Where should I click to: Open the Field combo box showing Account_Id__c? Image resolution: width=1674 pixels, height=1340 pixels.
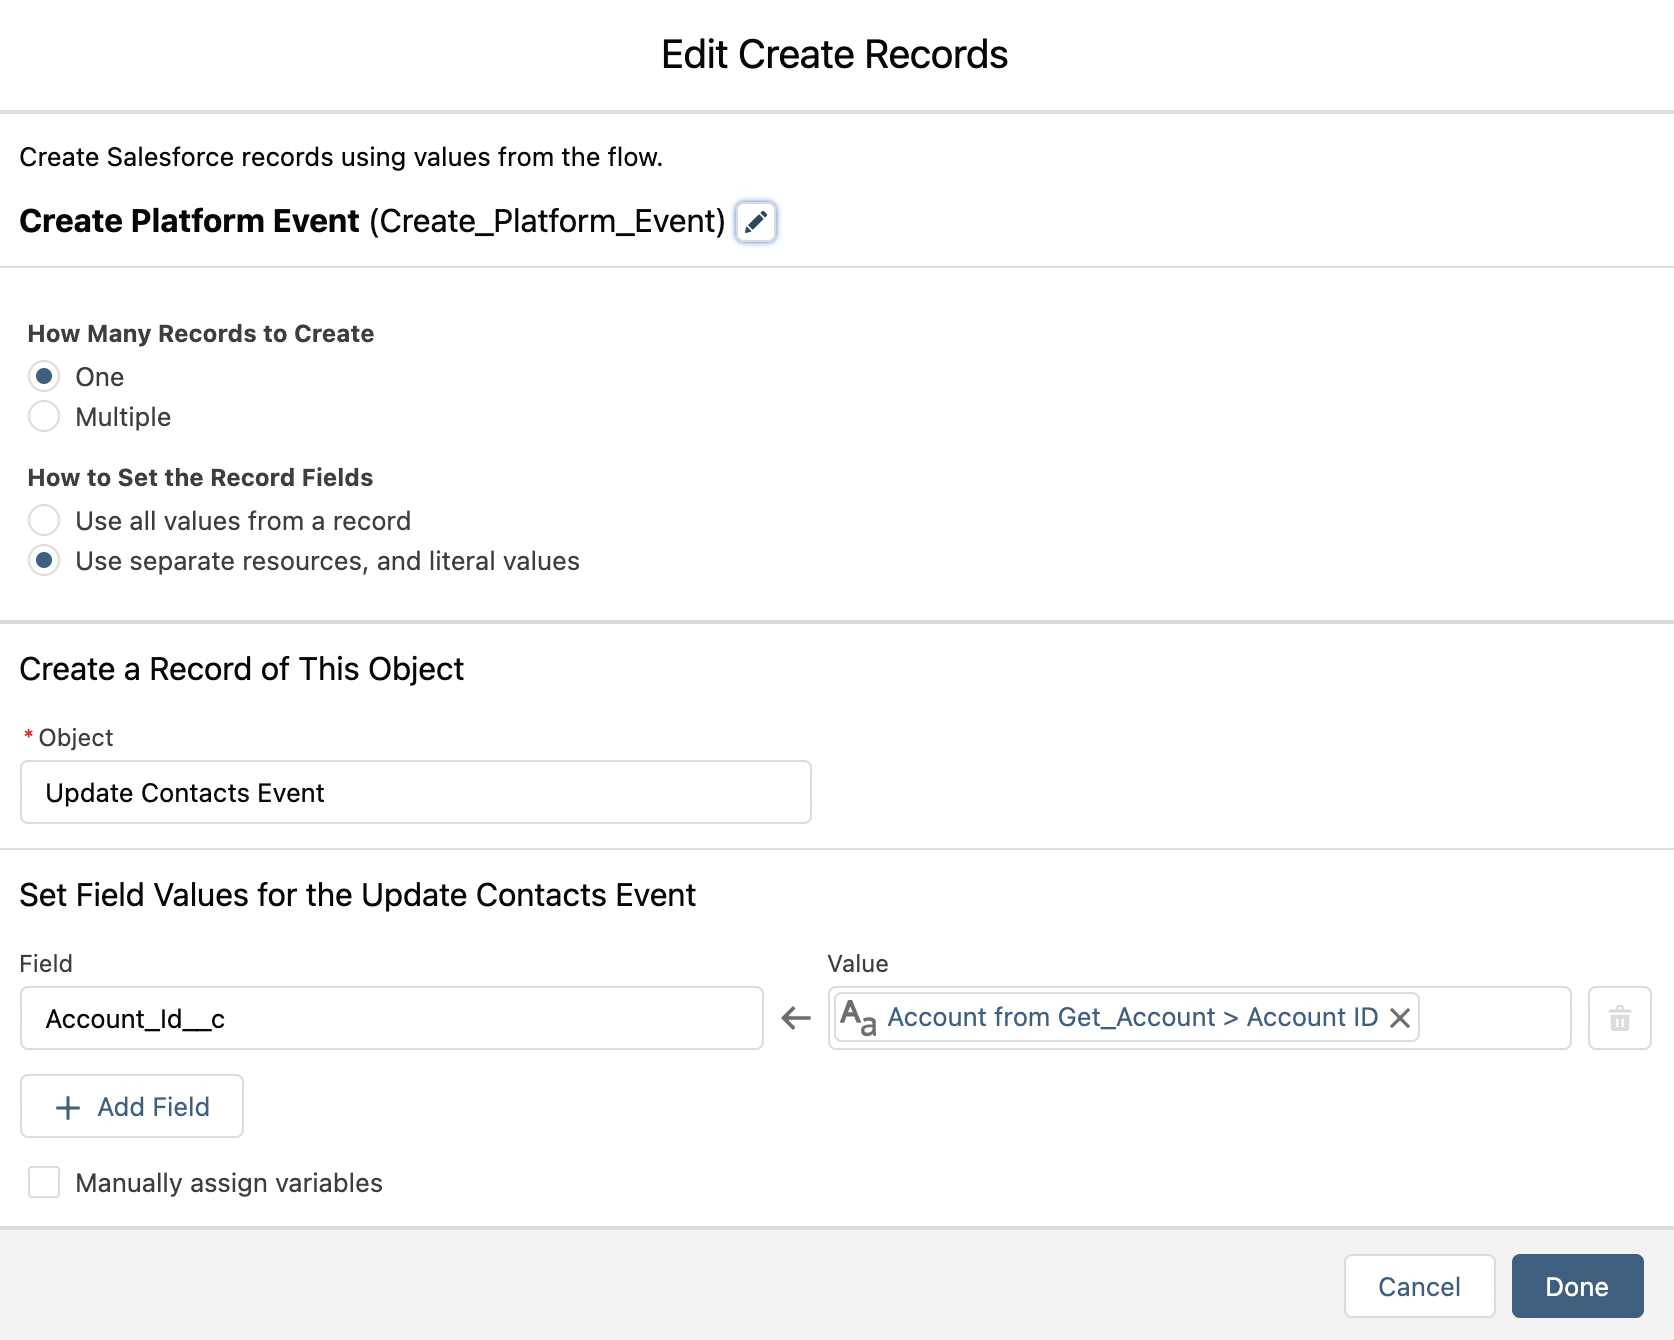(391, 1019)
